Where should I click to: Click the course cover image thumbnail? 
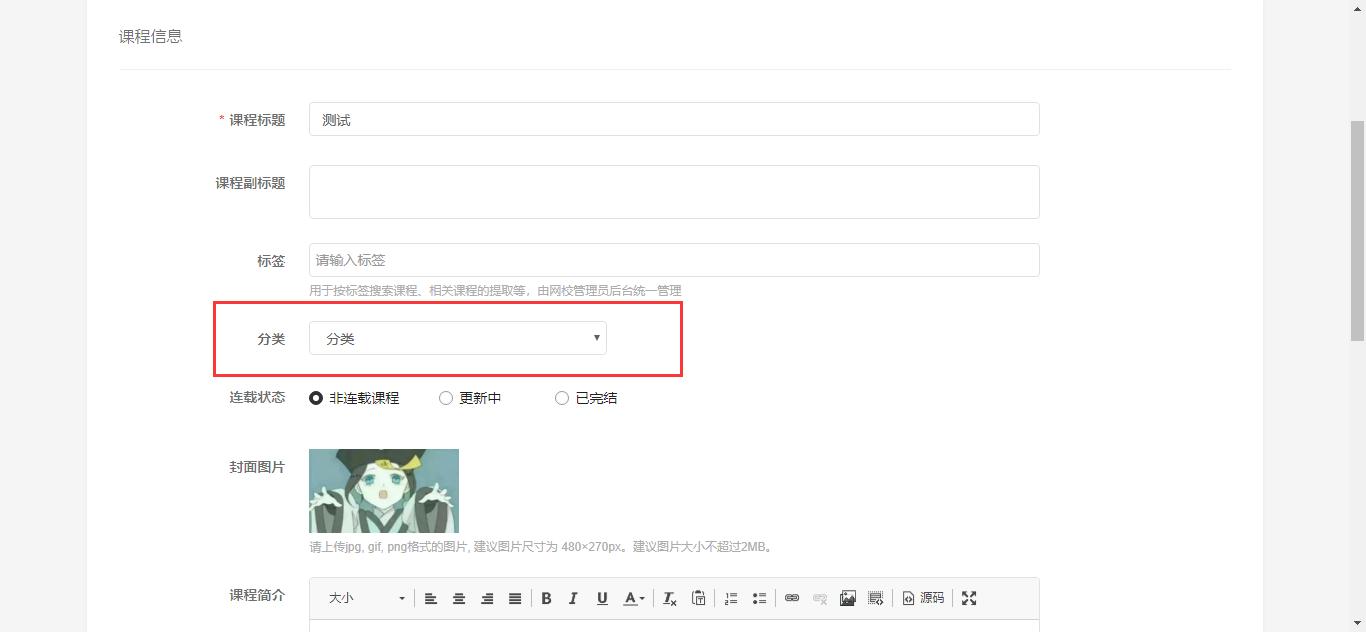[384, 490]
